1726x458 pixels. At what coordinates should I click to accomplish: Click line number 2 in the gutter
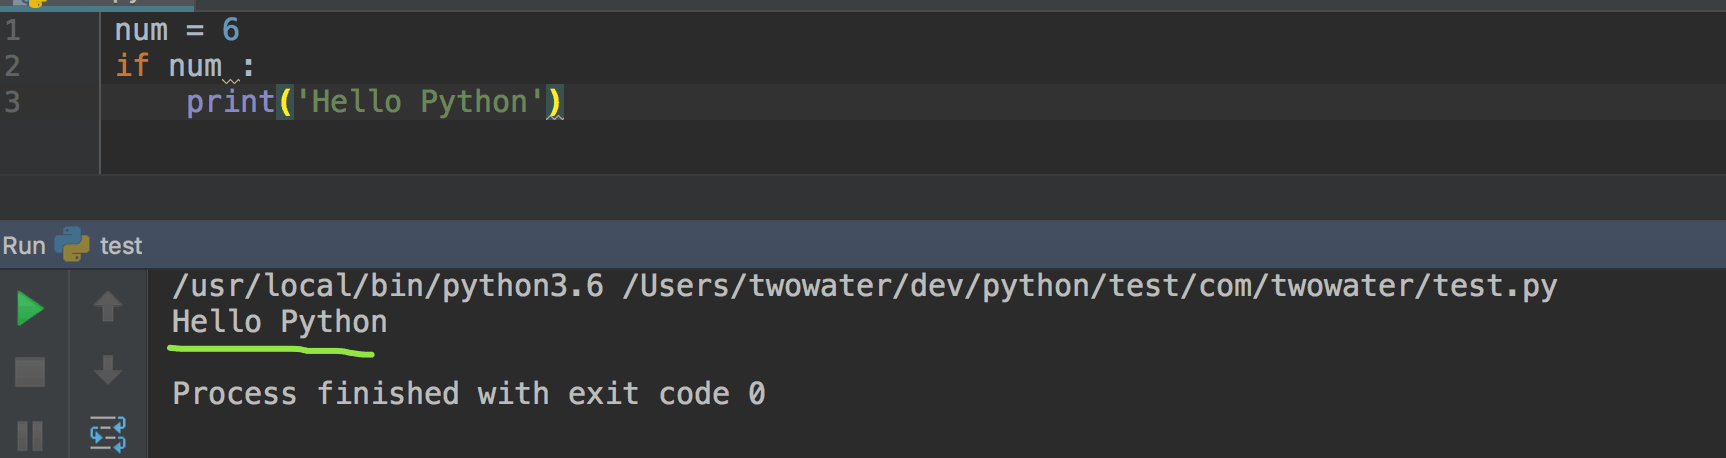point(13,66)
